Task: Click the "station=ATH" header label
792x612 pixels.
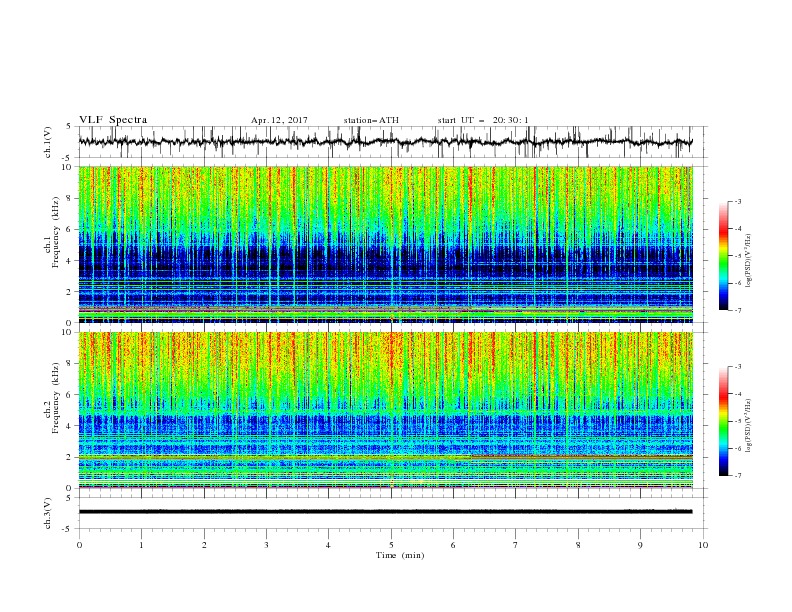Action: (x=371, y=120)
